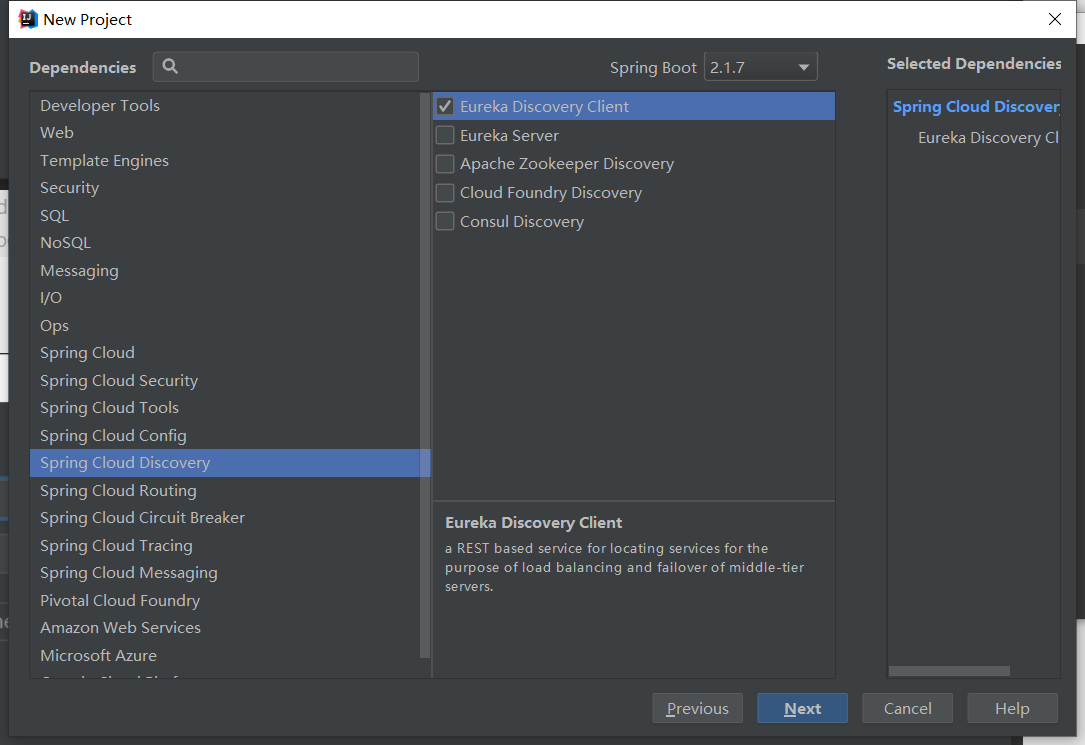The image size is (1085, 745).
Task: Click the Next button
Action: (x=803, y=708)
